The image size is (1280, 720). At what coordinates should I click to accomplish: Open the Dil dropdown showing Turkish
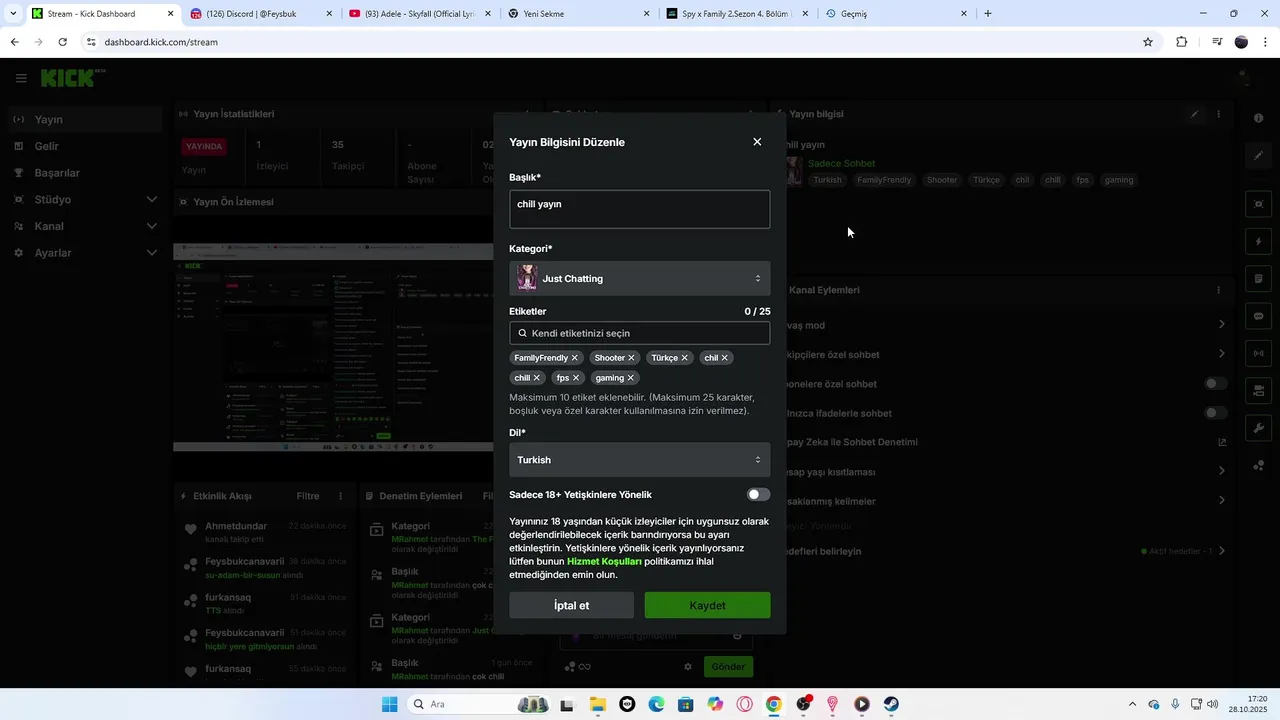(x=640, y=460)
